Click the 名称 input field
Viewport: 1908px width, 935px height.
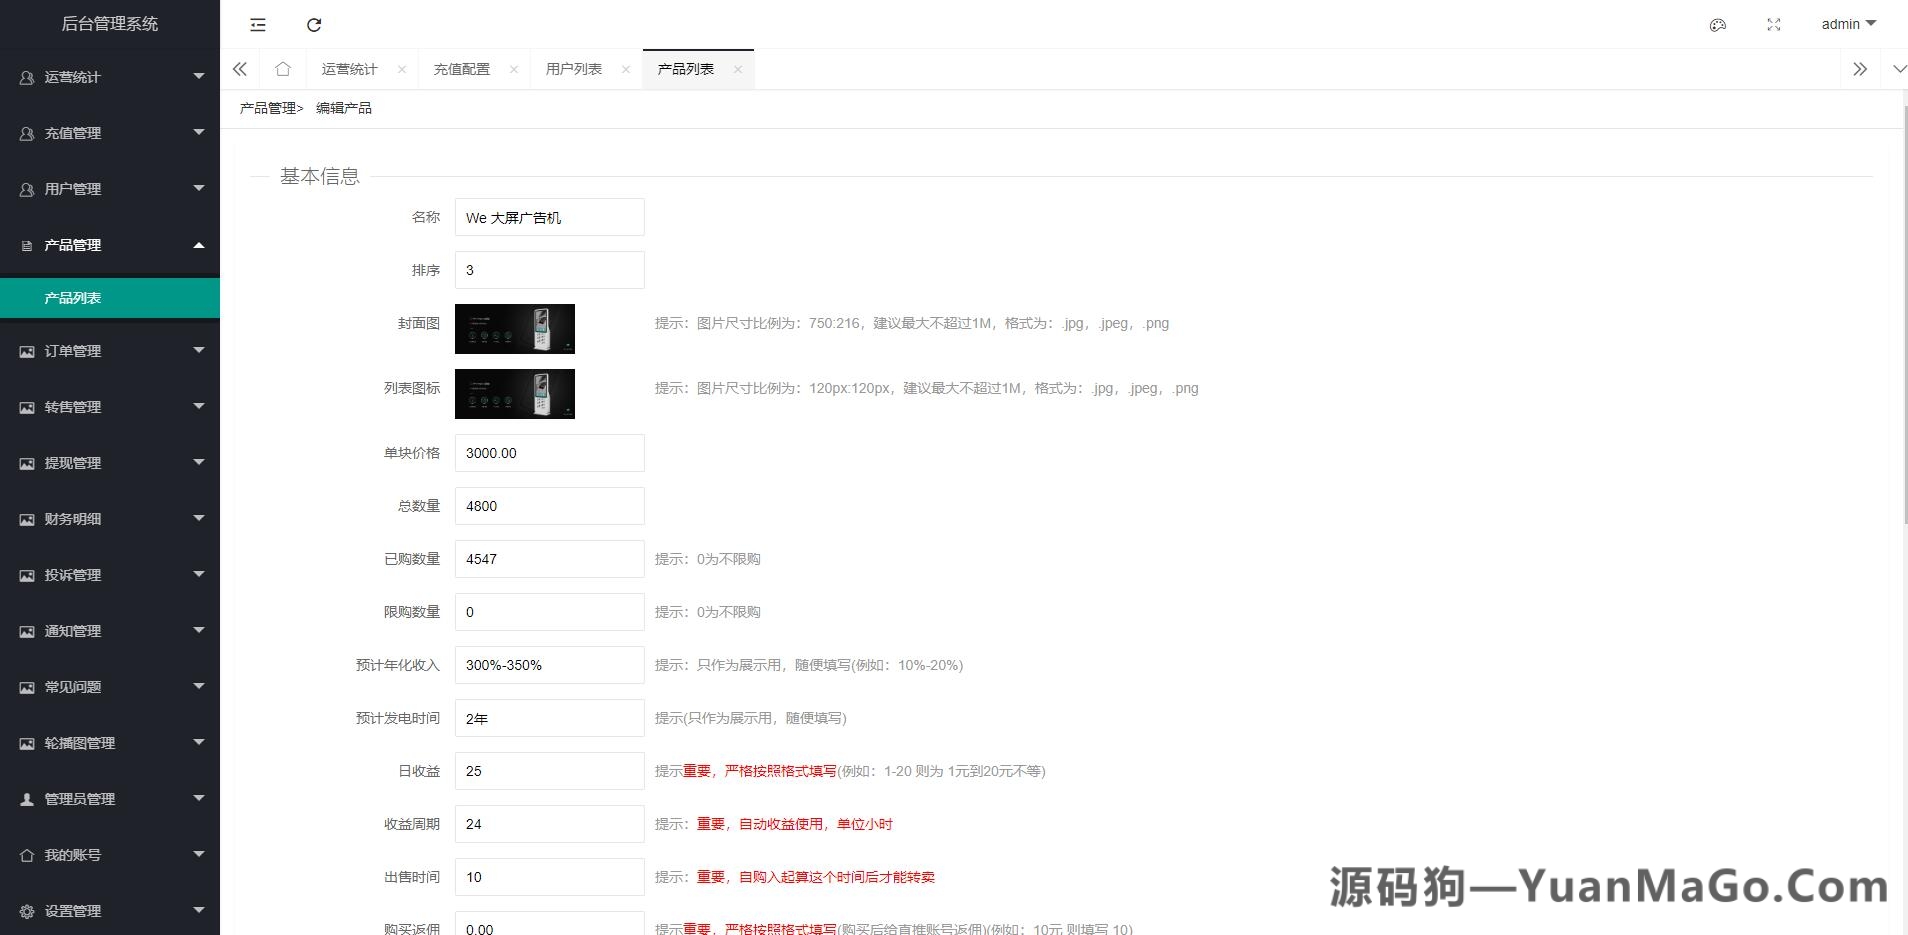point(549,216)
